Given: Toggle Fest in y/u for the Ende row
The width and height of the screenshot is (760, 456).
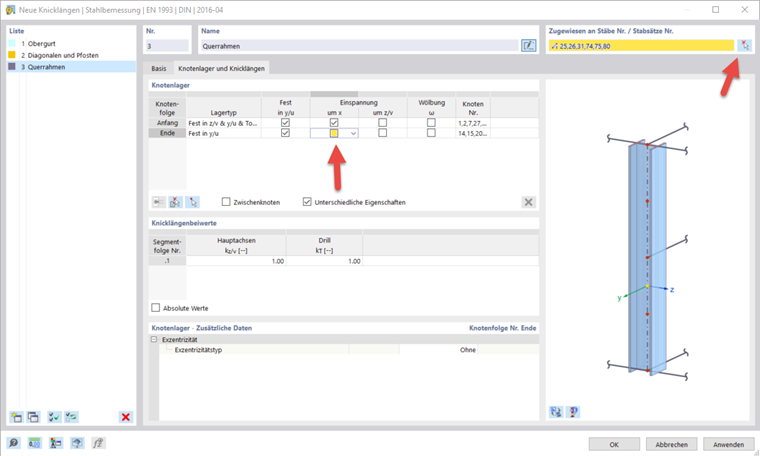Looking at the screenshot, I should click(x=285, y=133).
